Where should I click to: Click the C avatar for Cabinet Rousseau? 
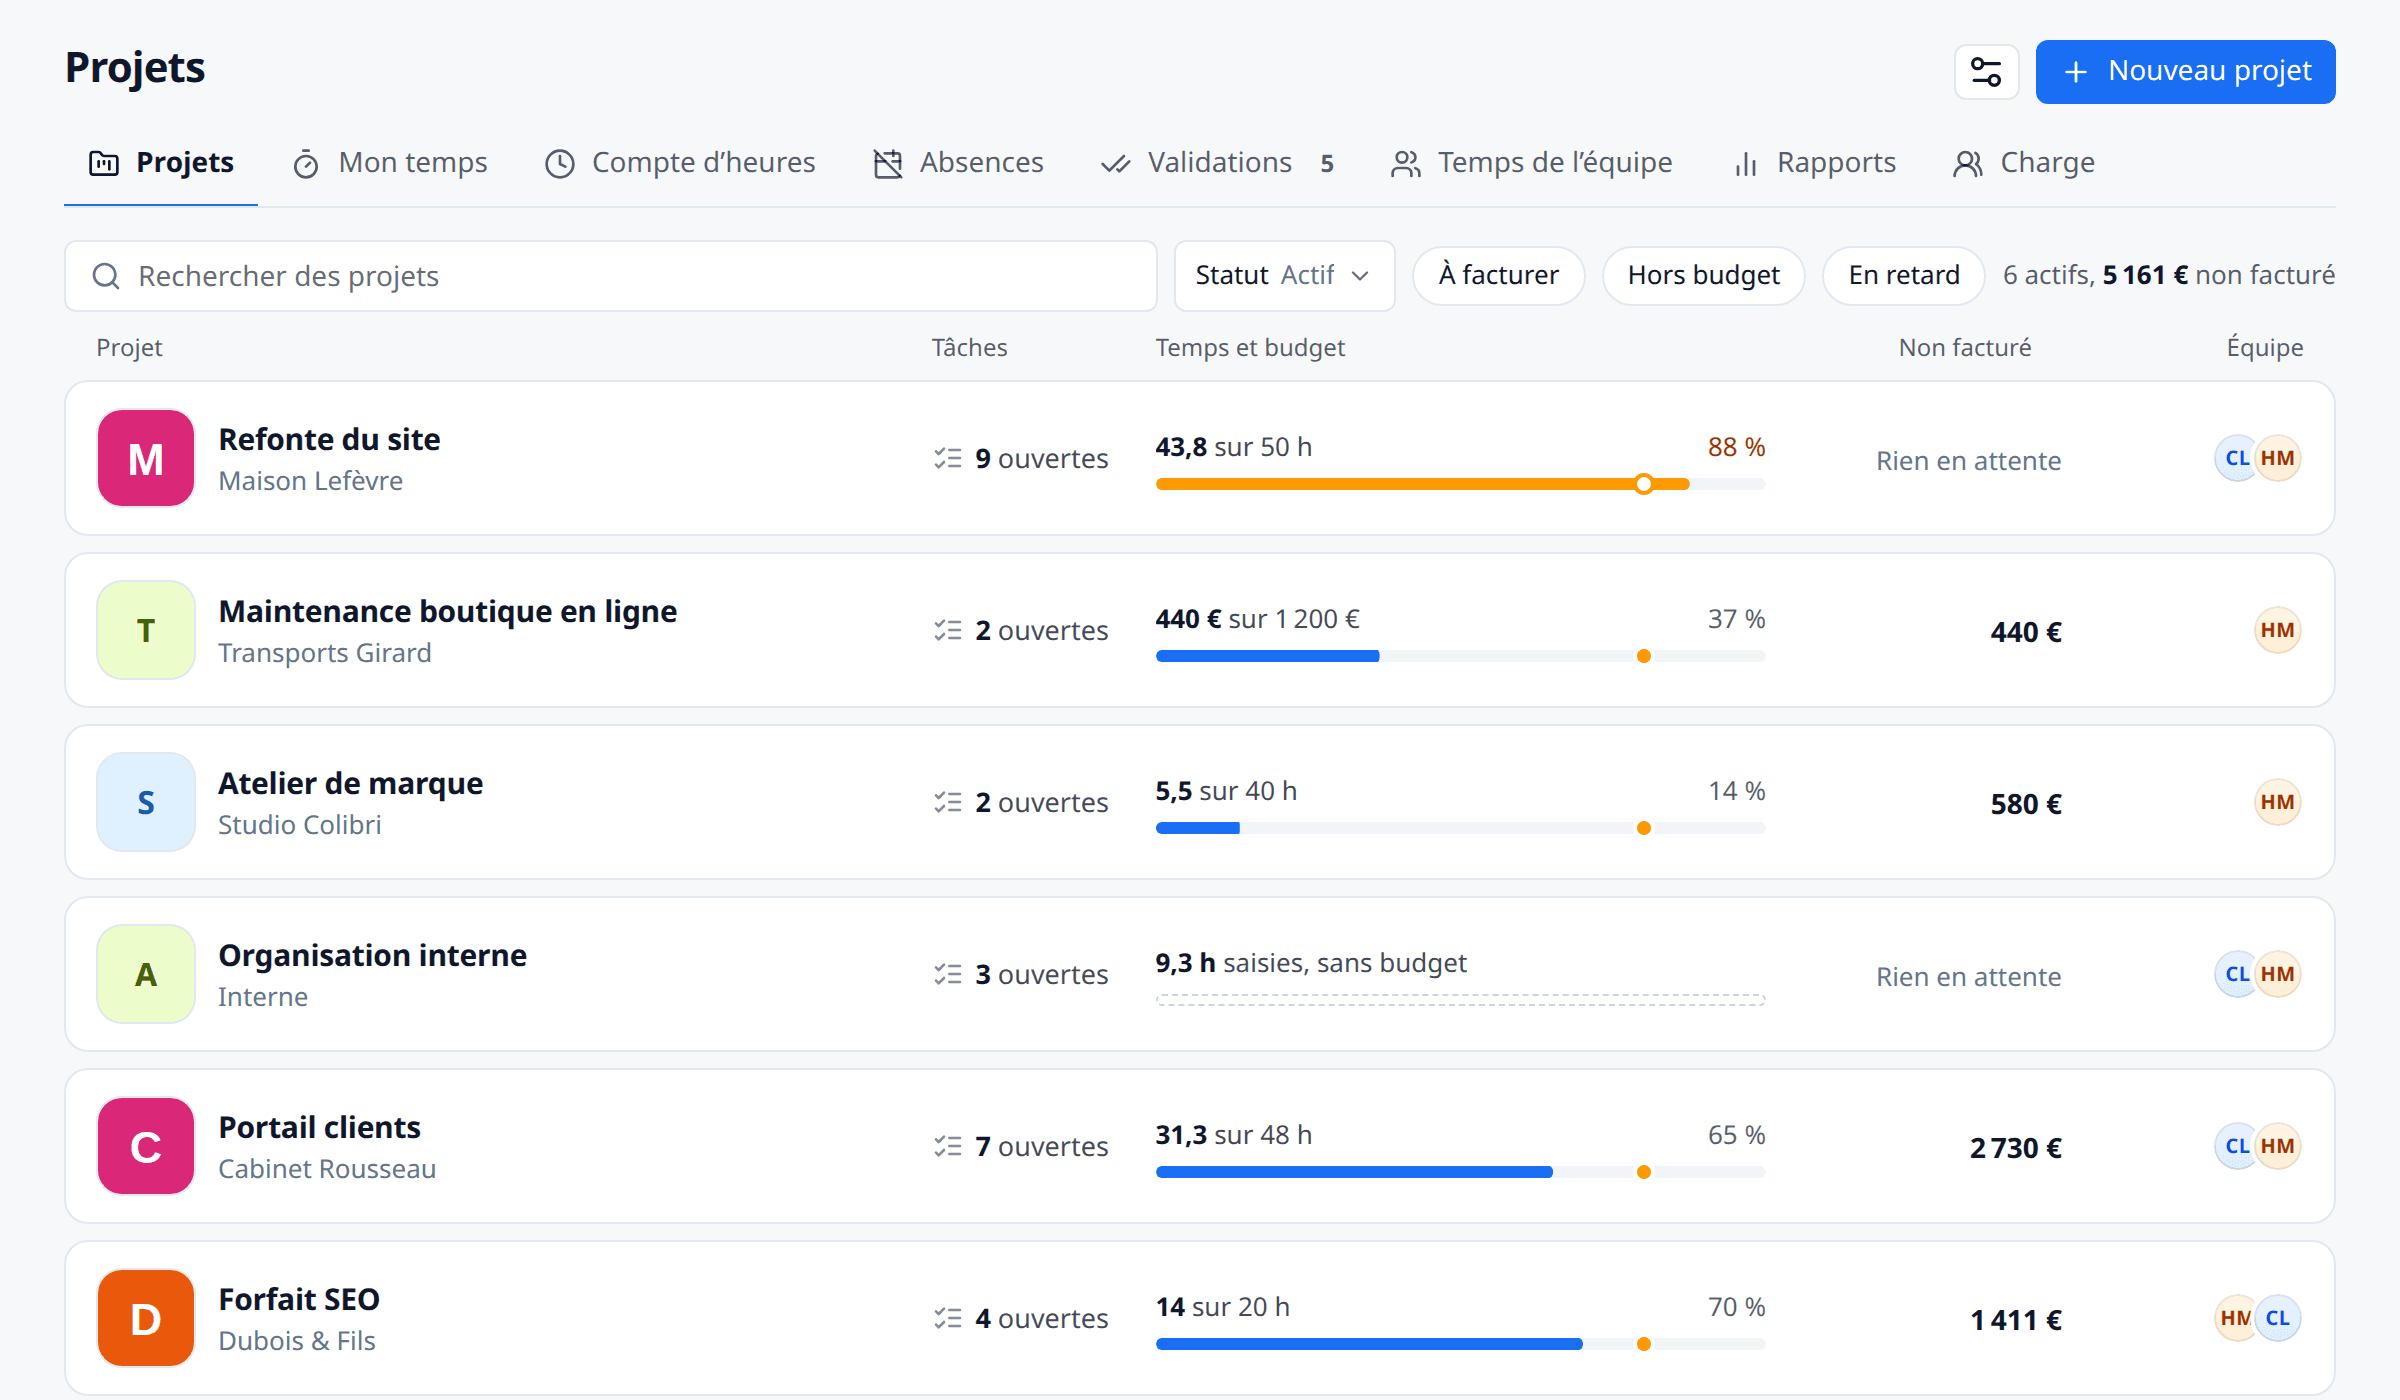(x=146, y=1146)
